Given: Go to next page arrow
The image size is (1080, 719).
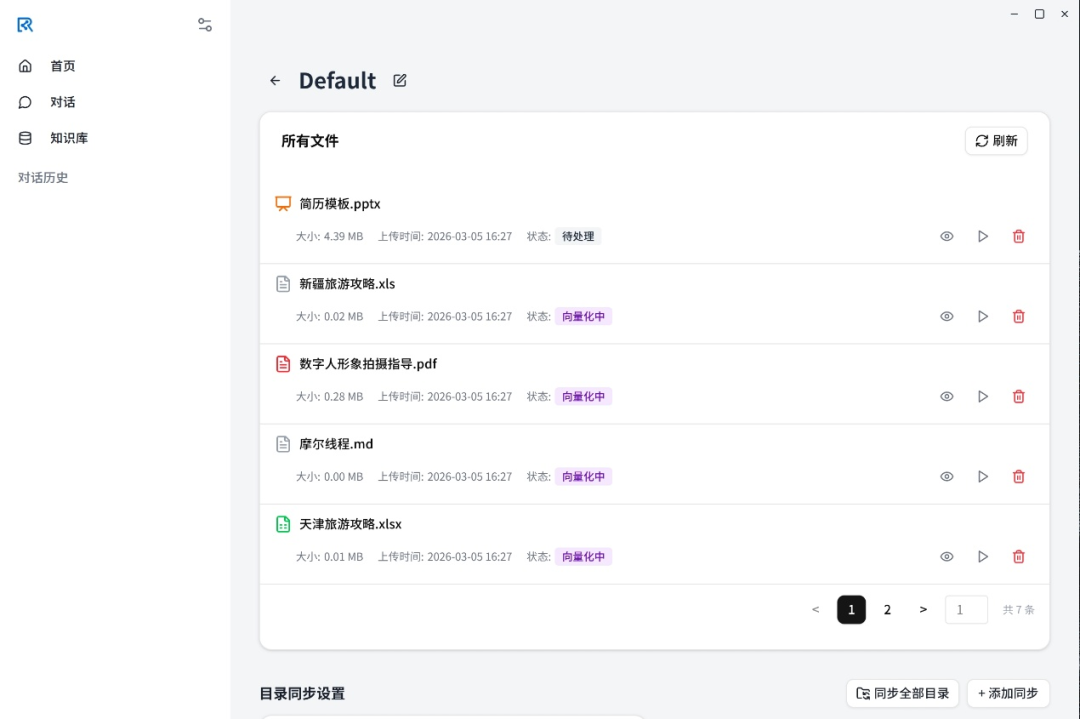Looking at the screenshot, I should [923, 609].
